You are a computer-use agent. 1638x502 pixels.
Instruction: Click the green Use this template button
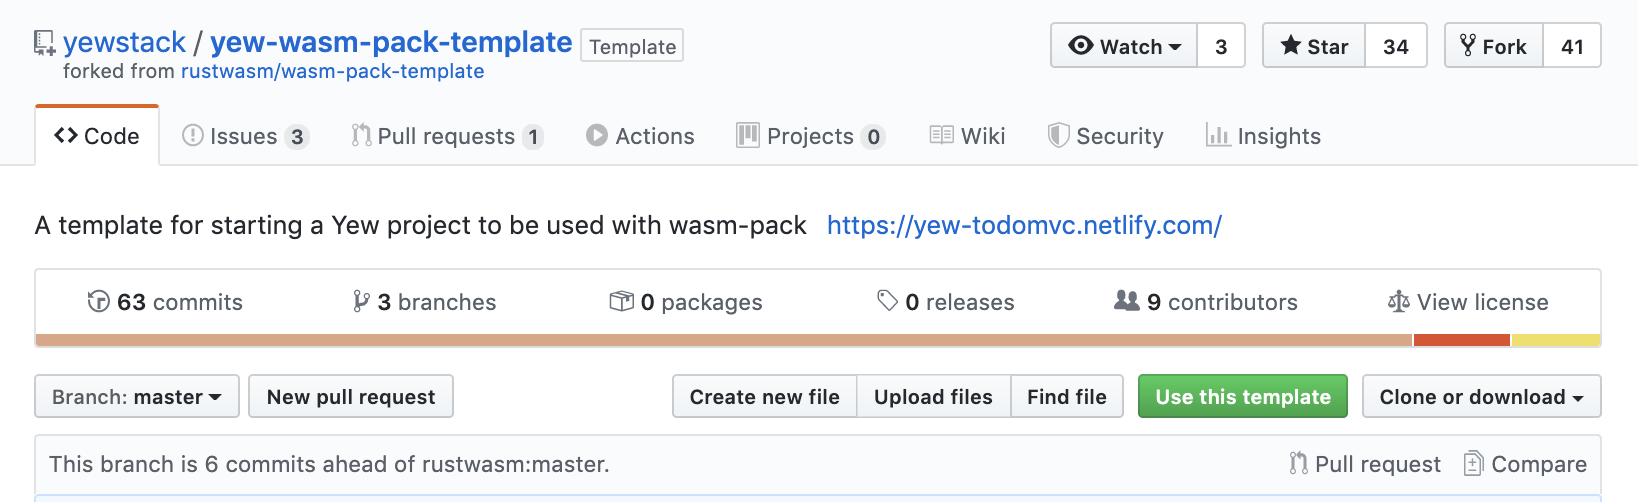click(1243, 396)
